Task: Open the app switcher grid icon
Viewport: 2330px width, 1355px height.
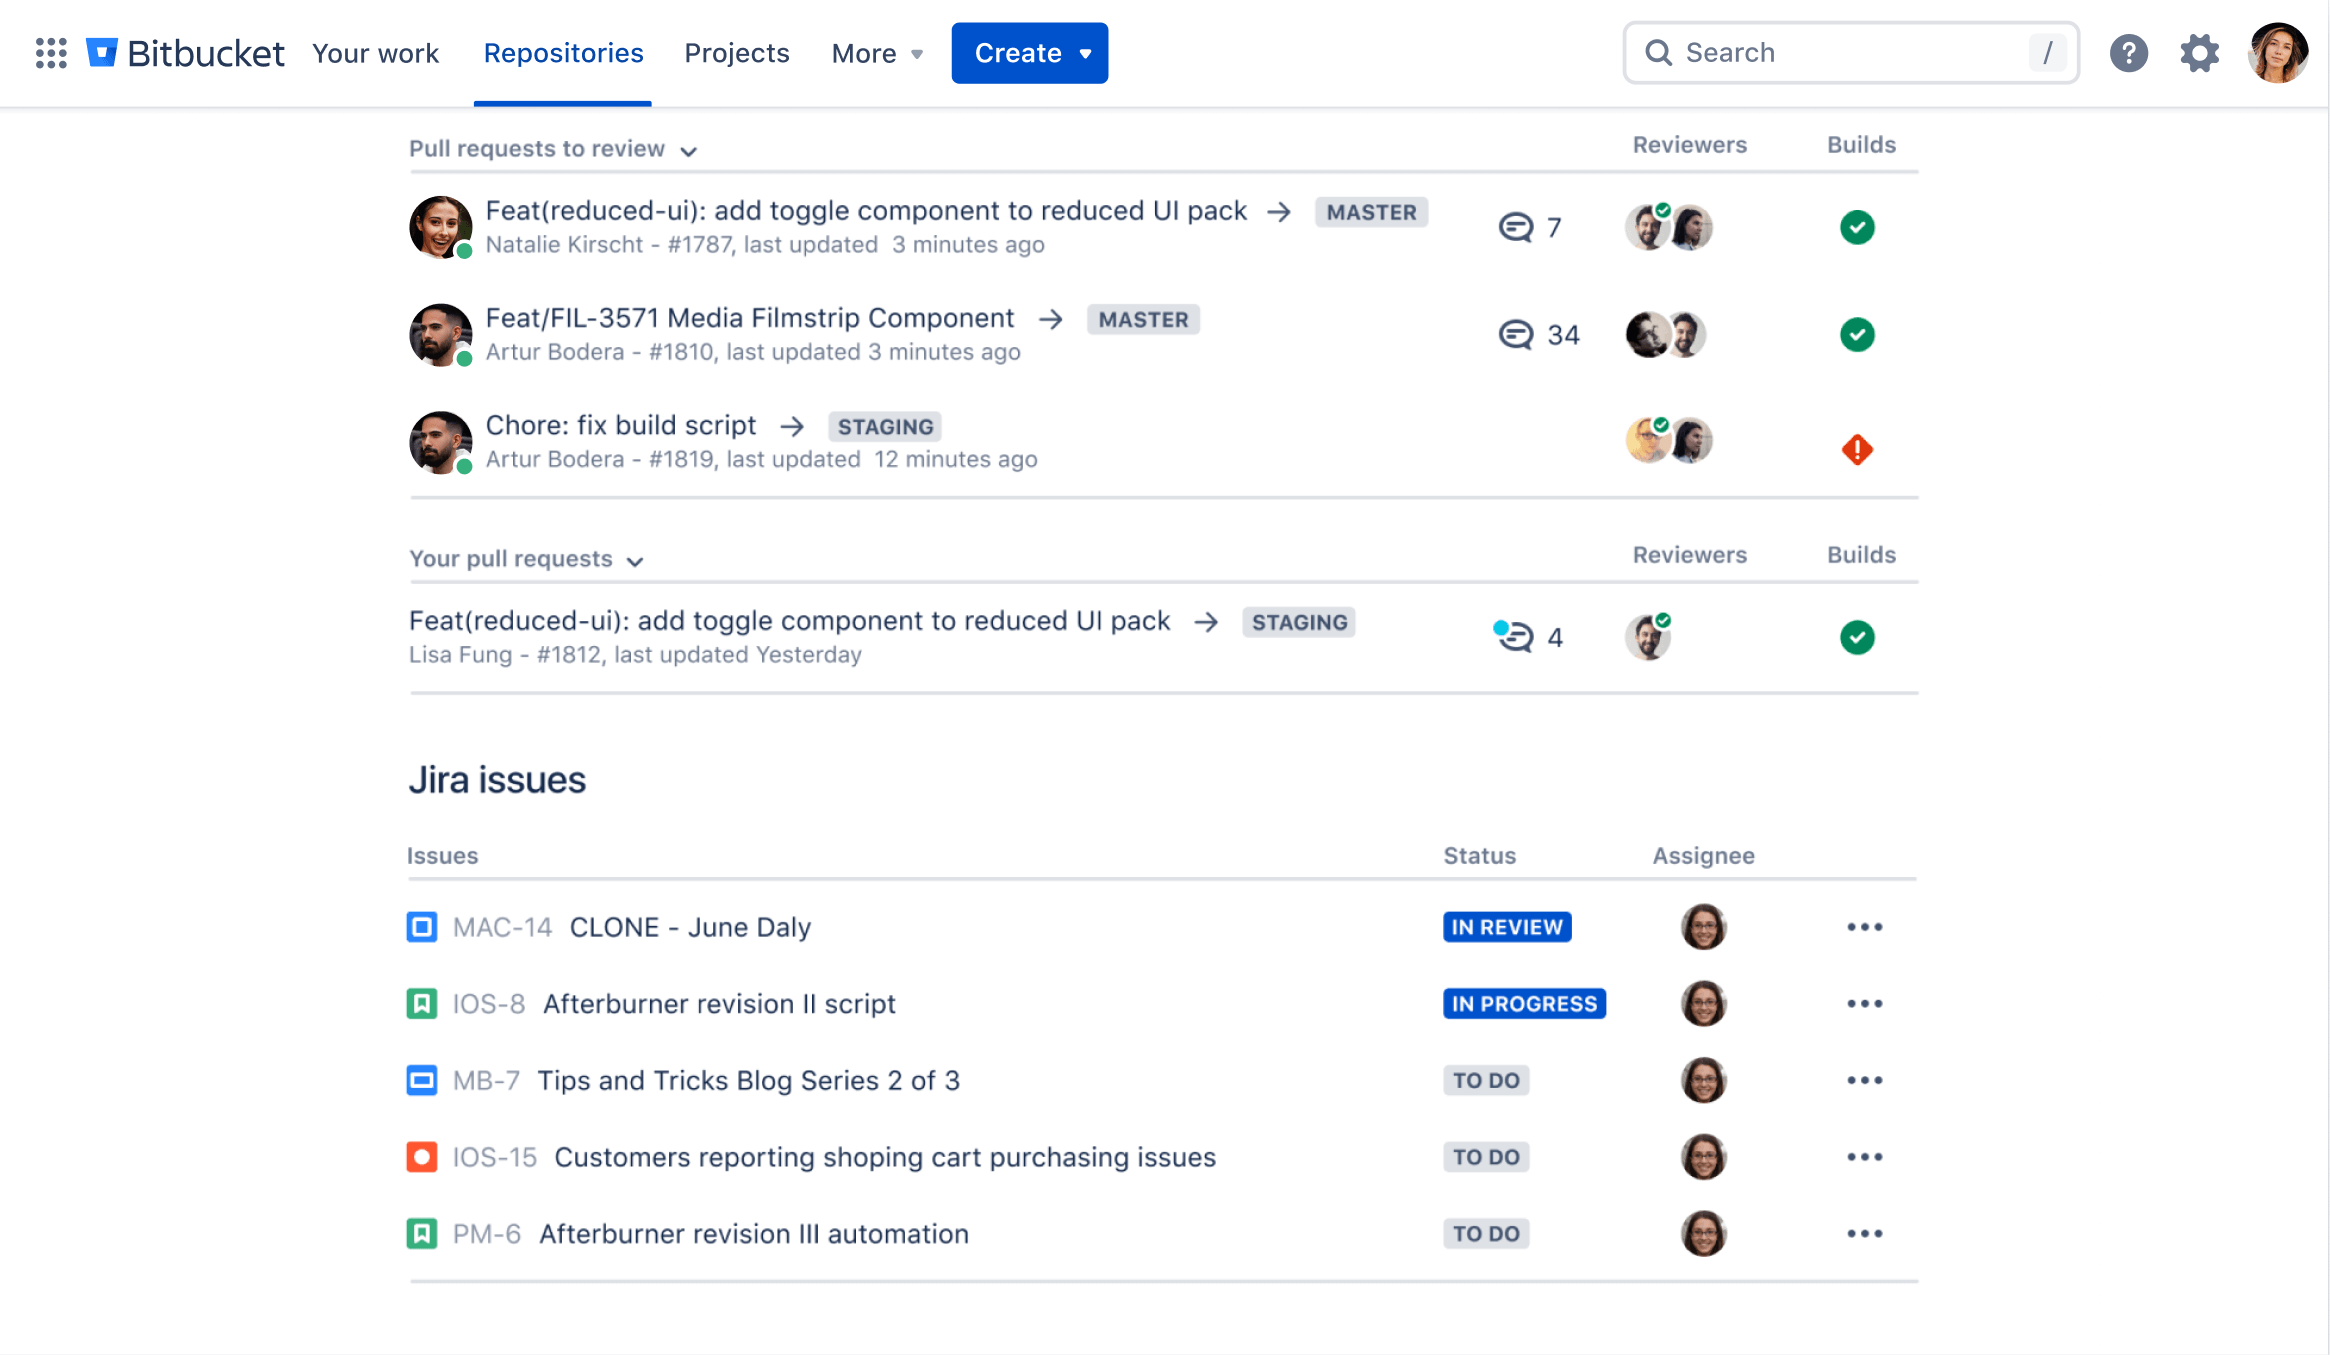Action: (51, 53)
